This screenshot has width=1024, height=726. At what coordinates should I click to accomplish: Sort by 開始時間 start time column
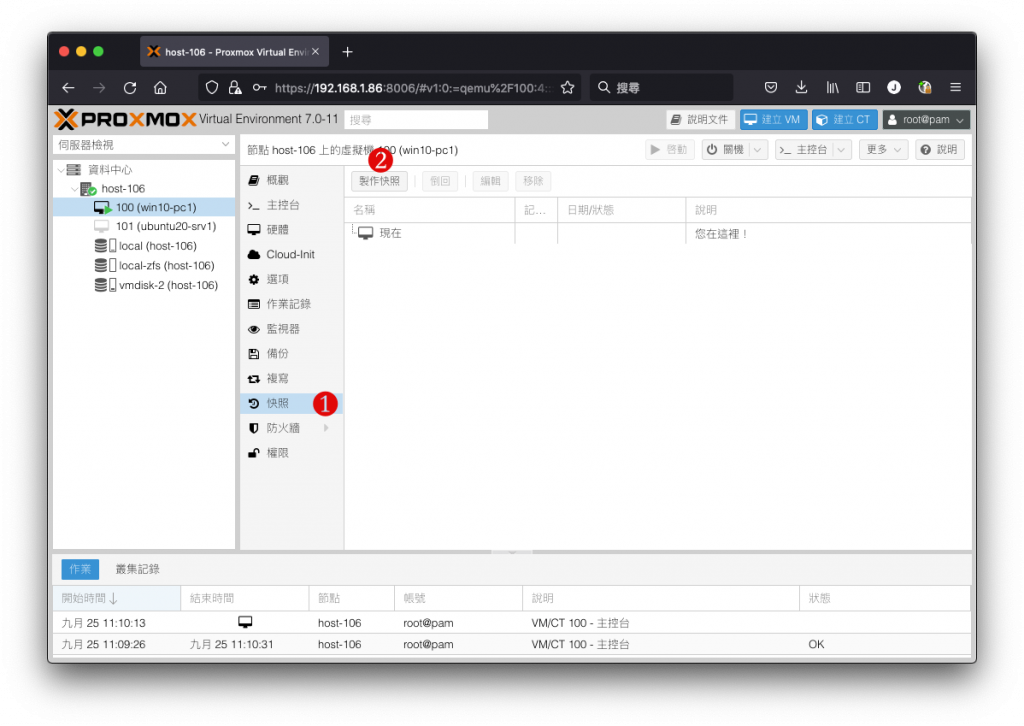coord(116,598)
